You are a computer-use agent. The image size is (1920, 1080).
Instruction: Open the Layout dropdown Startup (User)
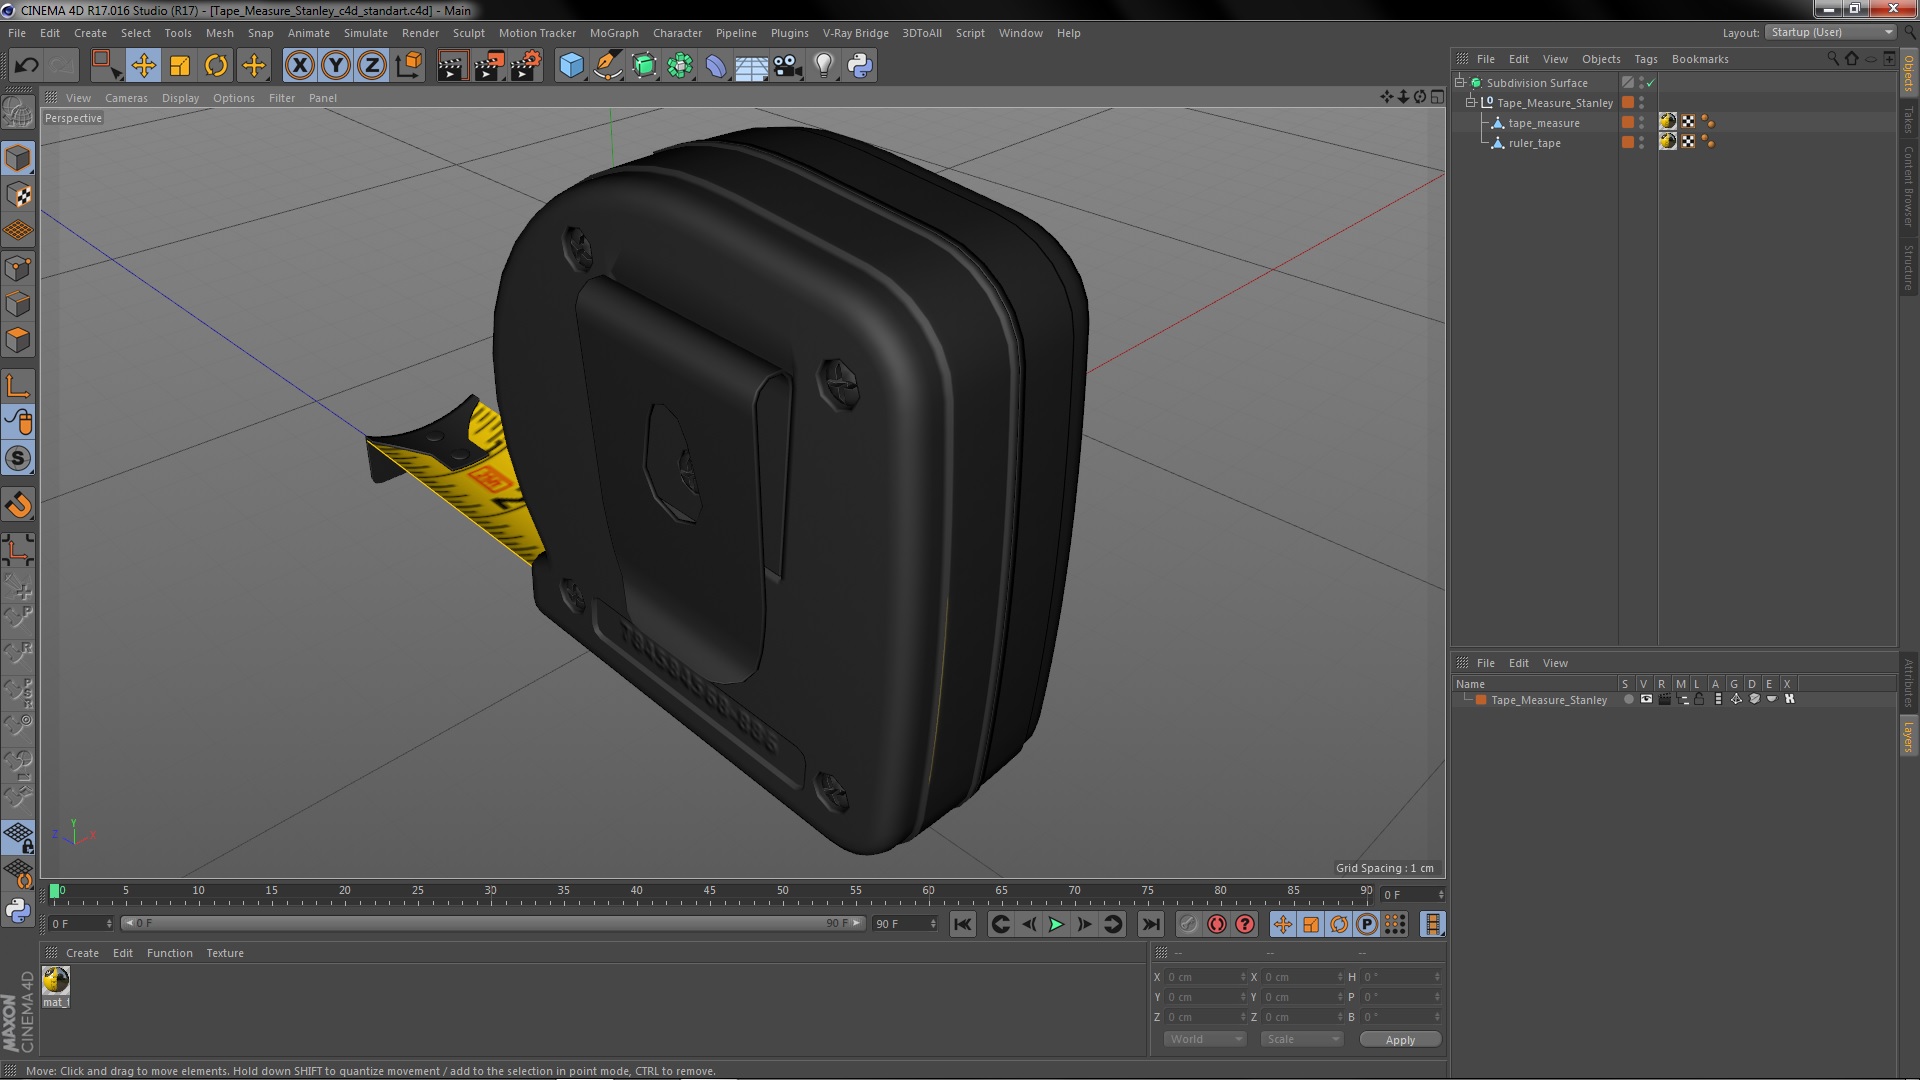coord(1830,32)
